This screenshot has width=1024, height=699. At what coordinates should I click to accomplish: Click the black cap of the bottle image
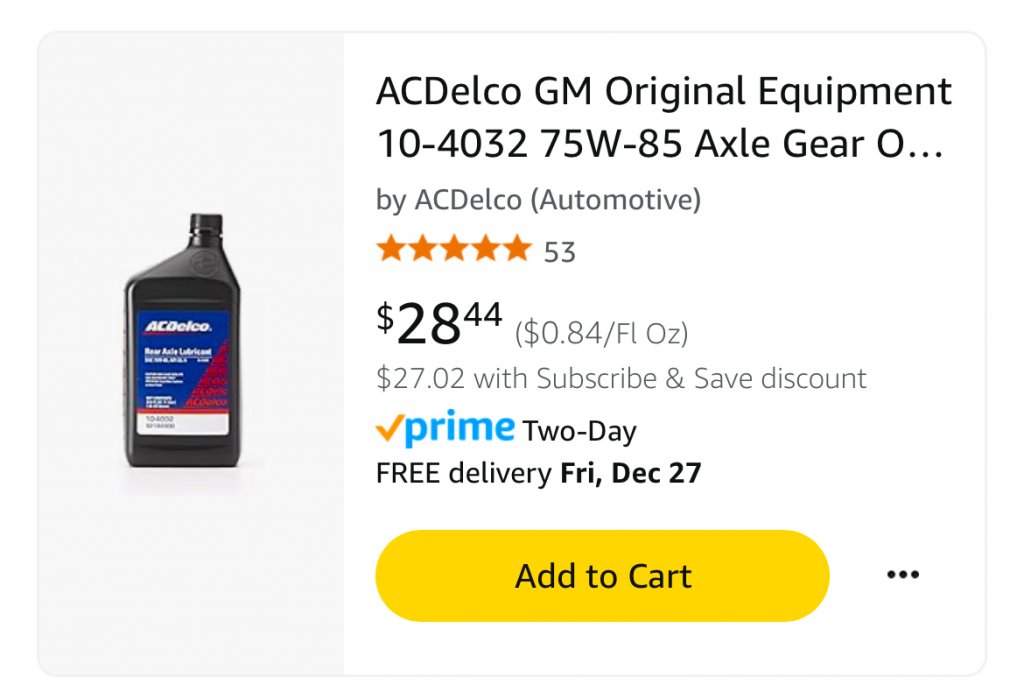point(206,224)
